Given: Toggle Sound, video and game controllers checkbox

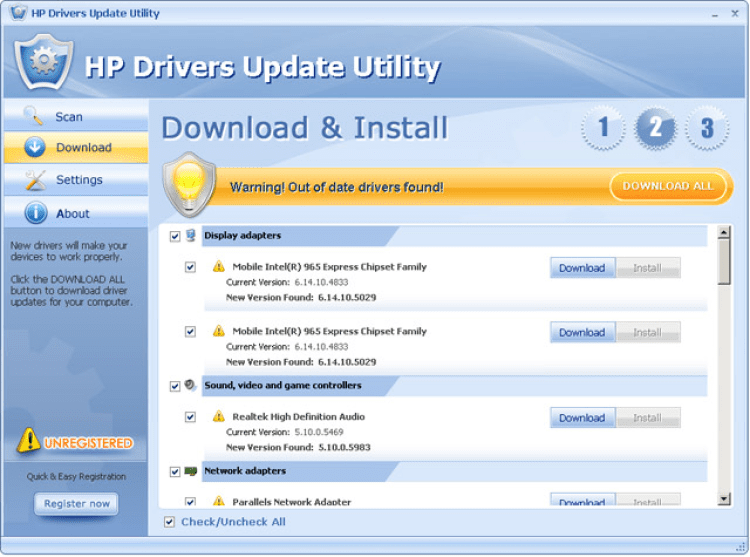Looking at the screenshot, I should 175,386.
